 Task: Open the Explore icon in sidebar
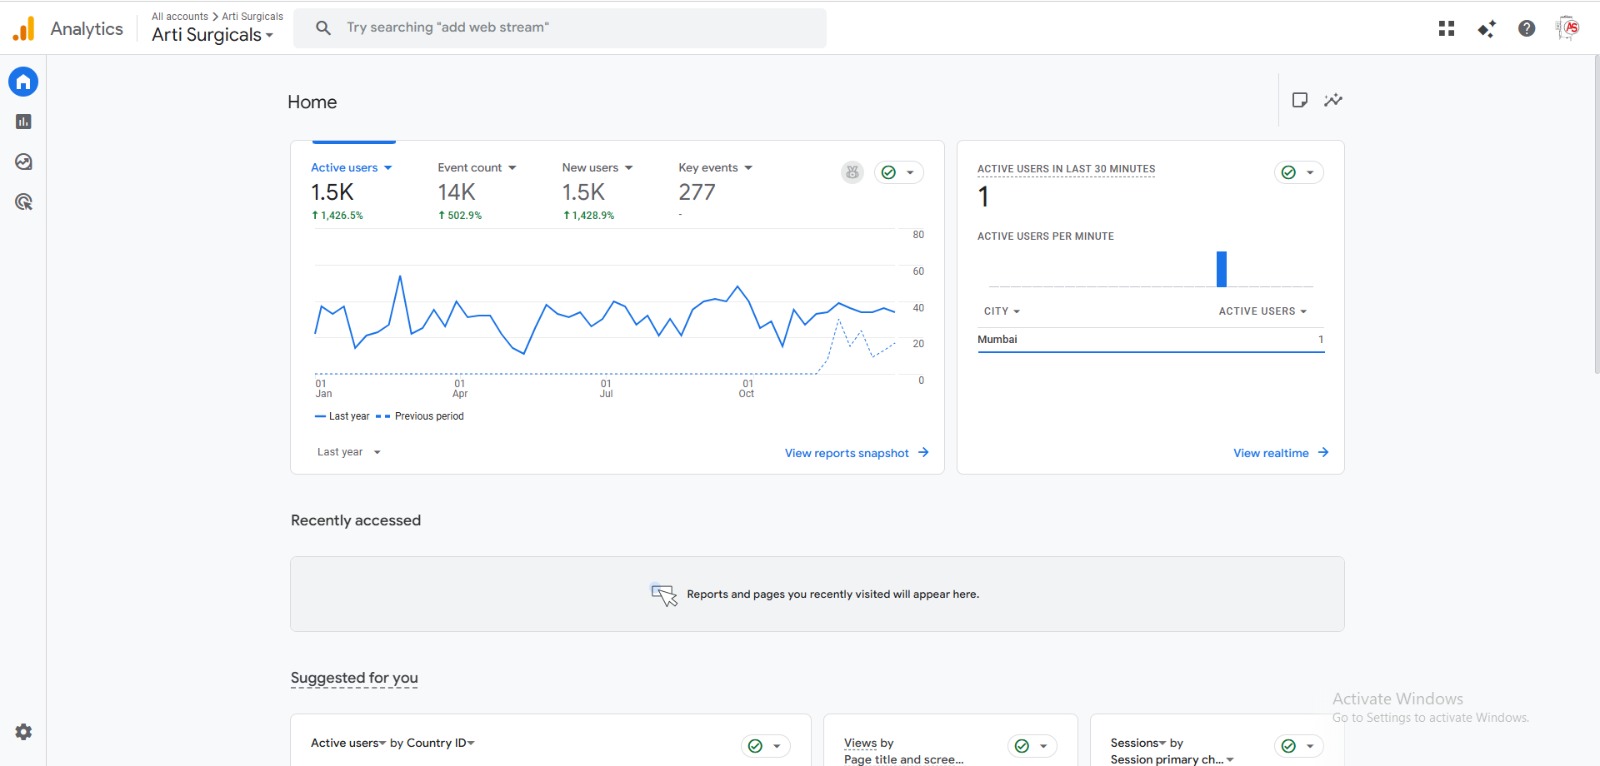(x=23, y=162)
